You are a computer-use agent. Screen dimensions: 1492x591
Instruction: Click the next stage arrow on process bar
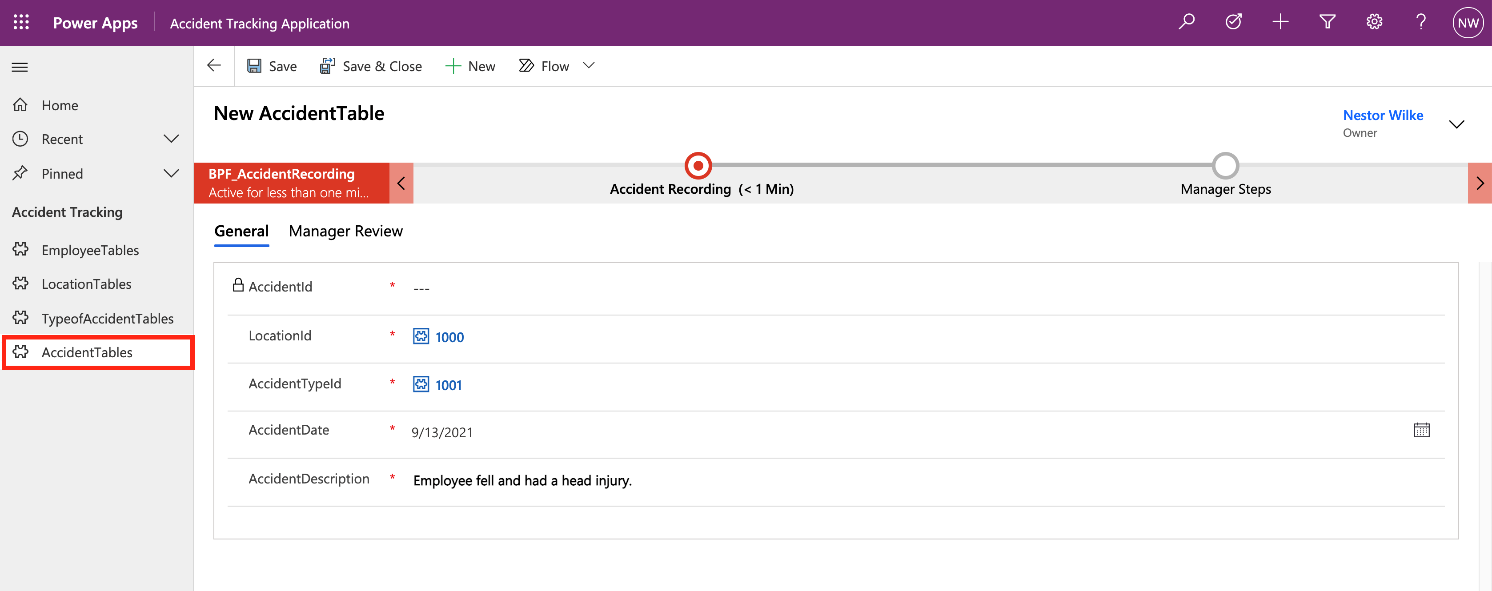tap(1479, 184)
